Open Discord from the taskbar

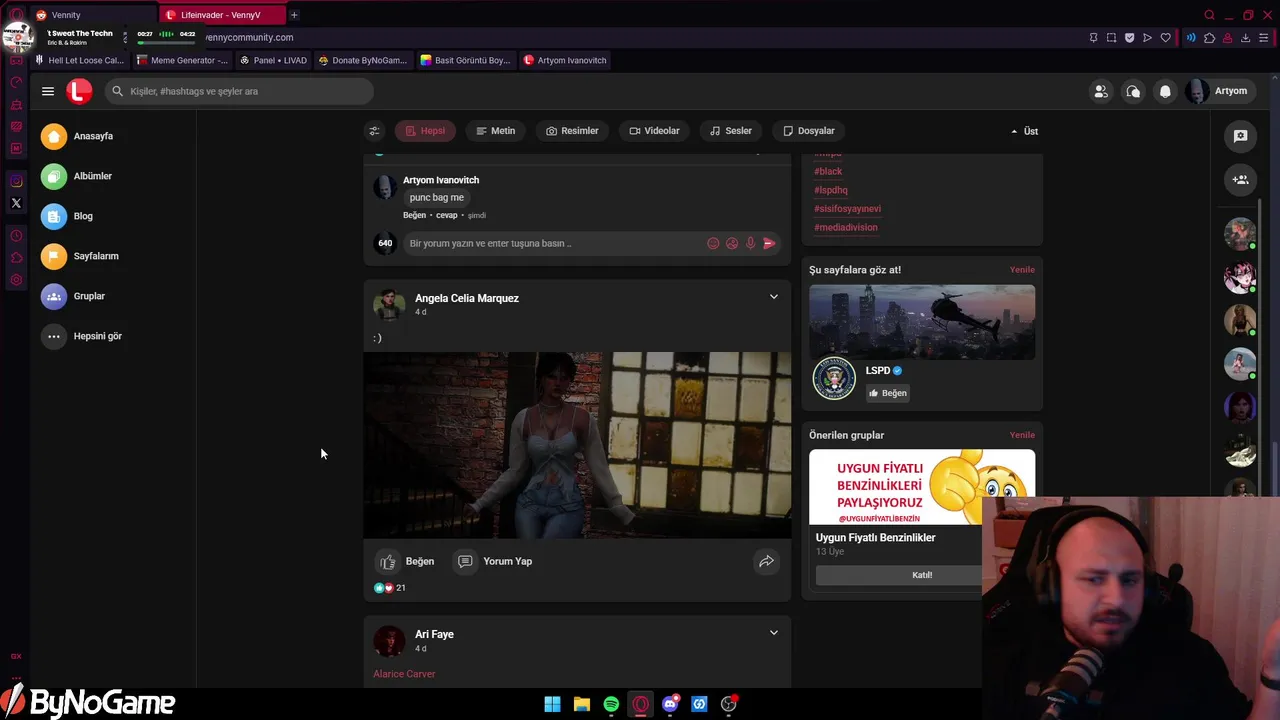(670, 704)
